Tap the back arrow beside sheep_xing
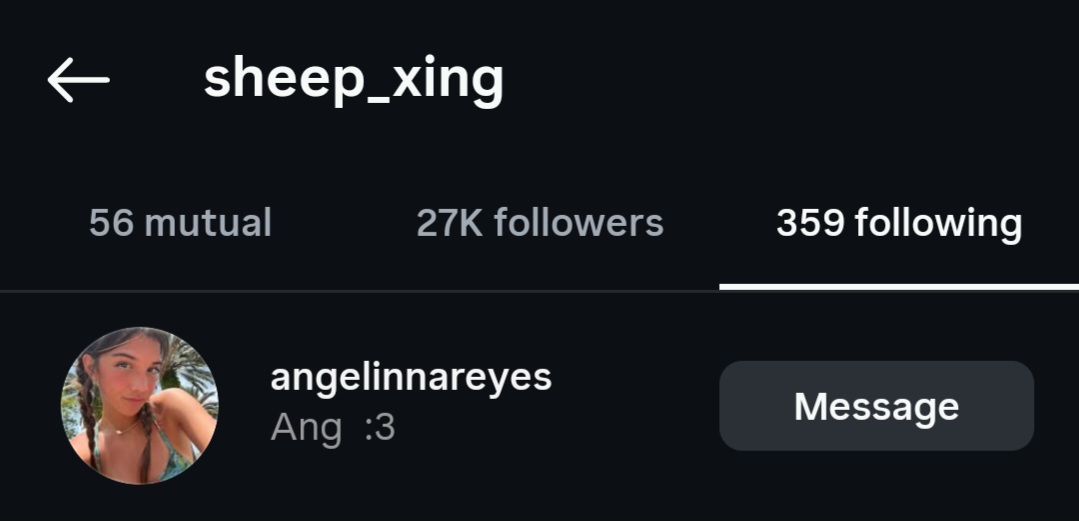Screen dimensions: 1079x521 point(78,80)
